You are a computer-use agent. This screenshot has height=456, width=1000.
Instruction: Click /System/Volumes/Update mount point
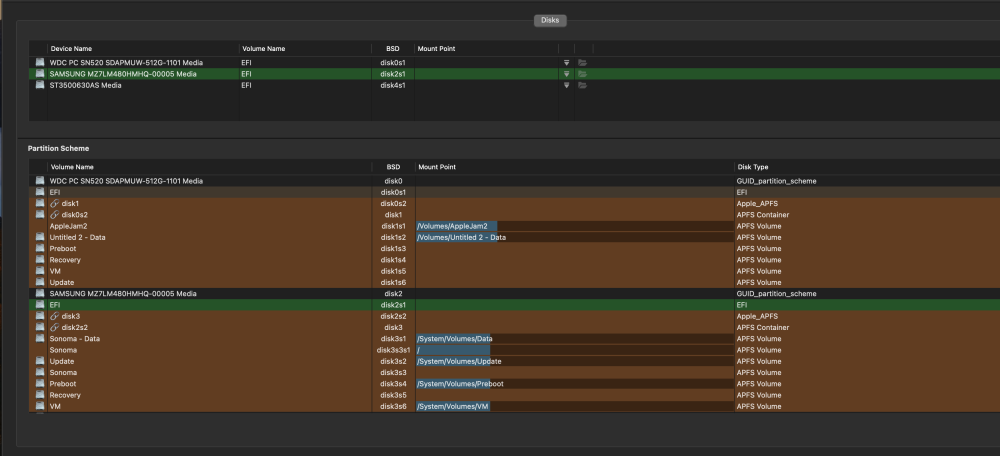coord(459,362)
